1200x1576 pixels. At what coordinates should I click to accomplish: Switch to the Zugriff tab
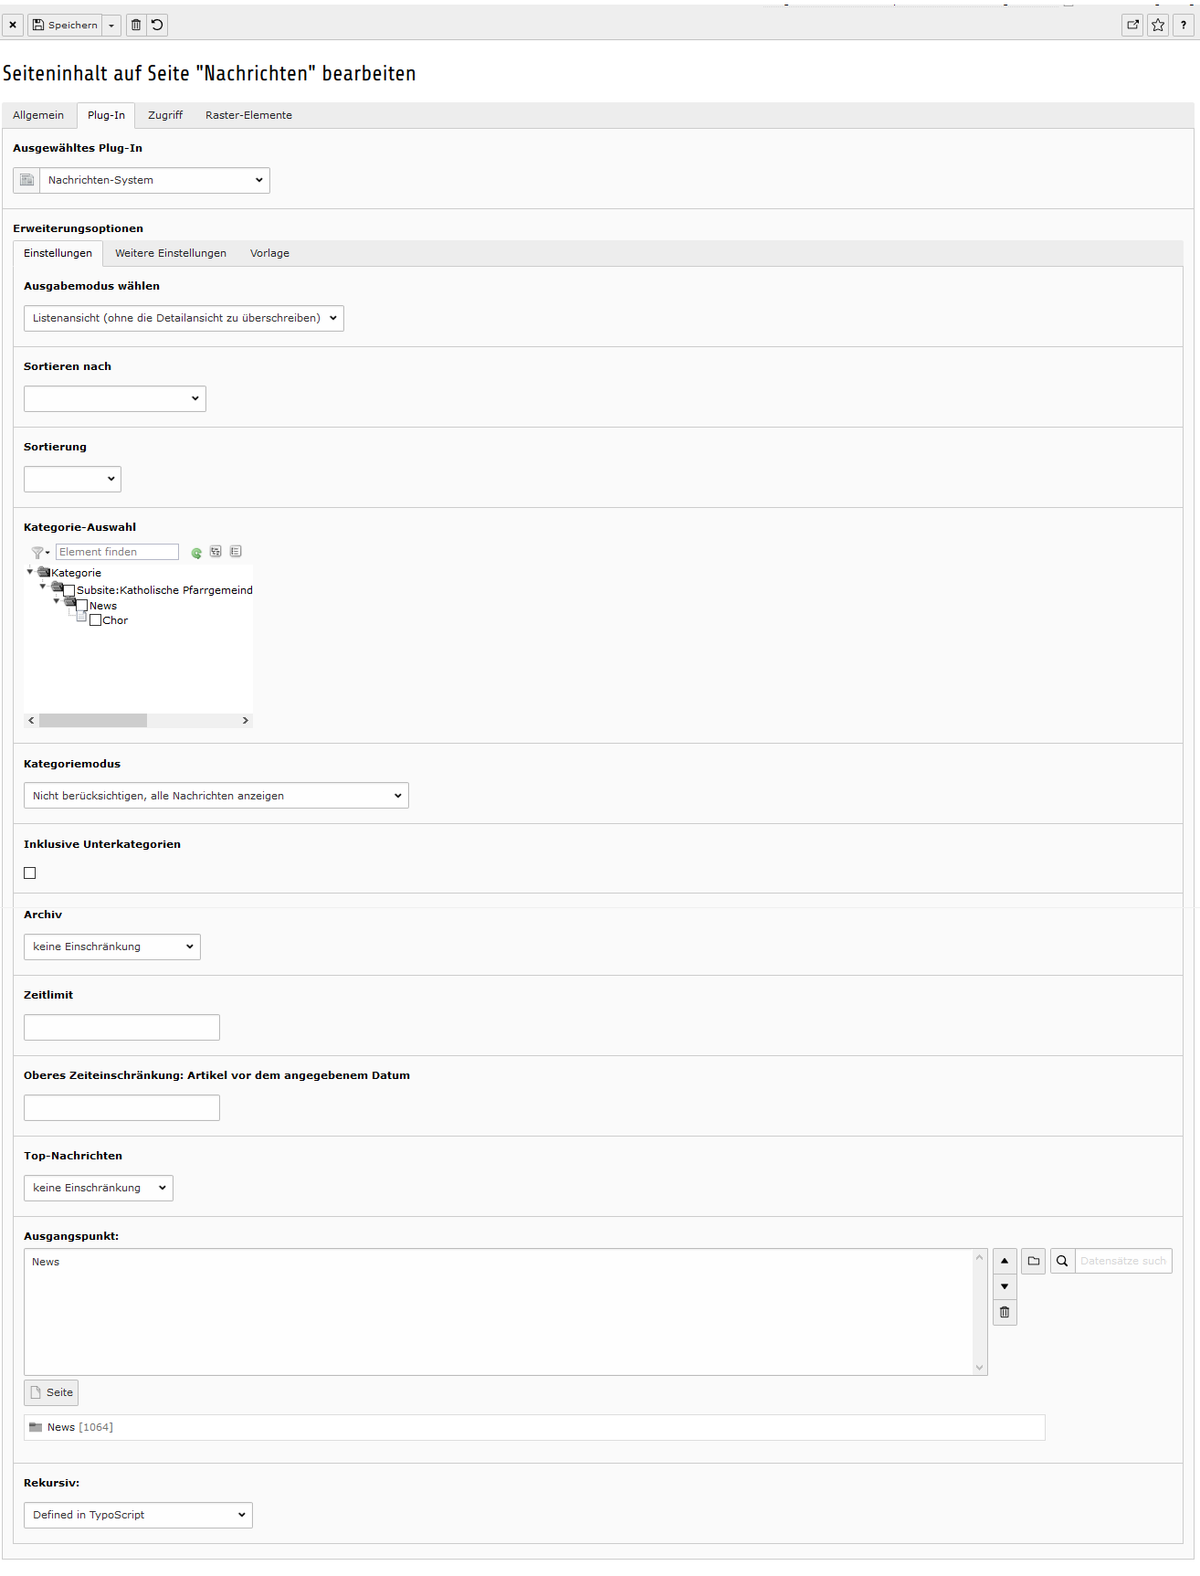[x=165, y=115]
